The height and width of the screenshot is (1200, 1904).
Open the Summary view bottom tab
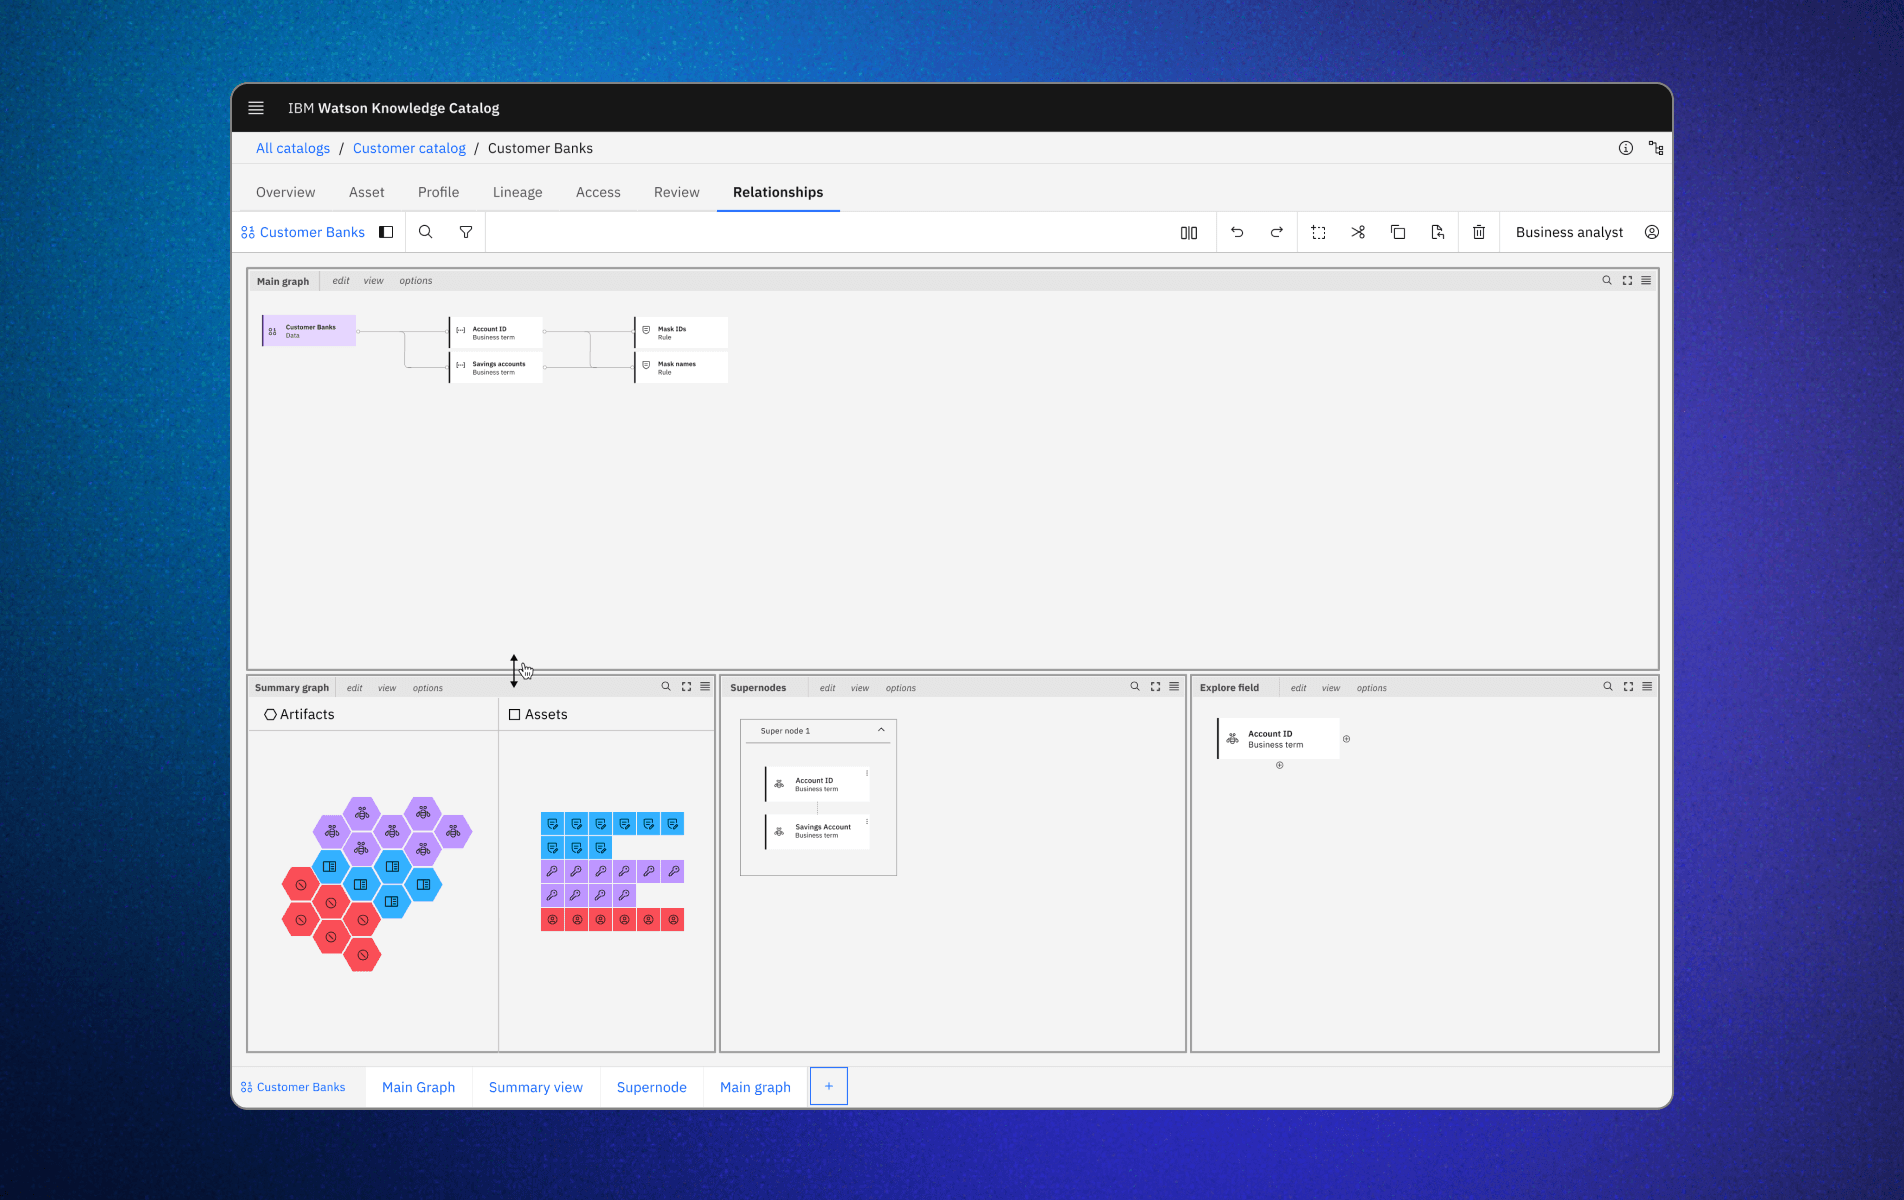(536, 1087)
